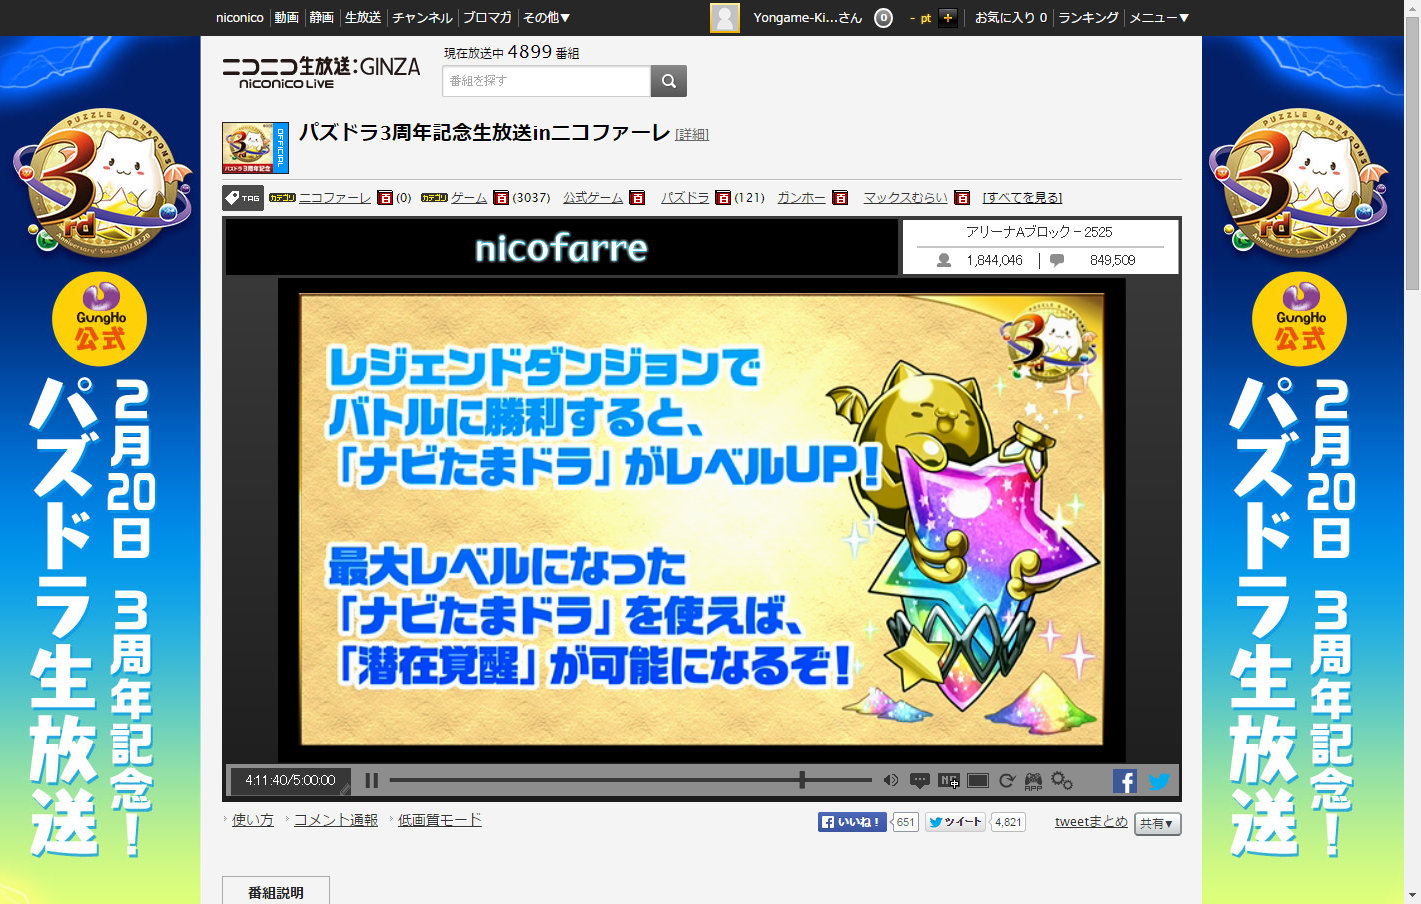This screenshot has width=1421, height=904.
Task: Click the アリーナAブロック - 2525 seat text
Action: point(1039,232)
